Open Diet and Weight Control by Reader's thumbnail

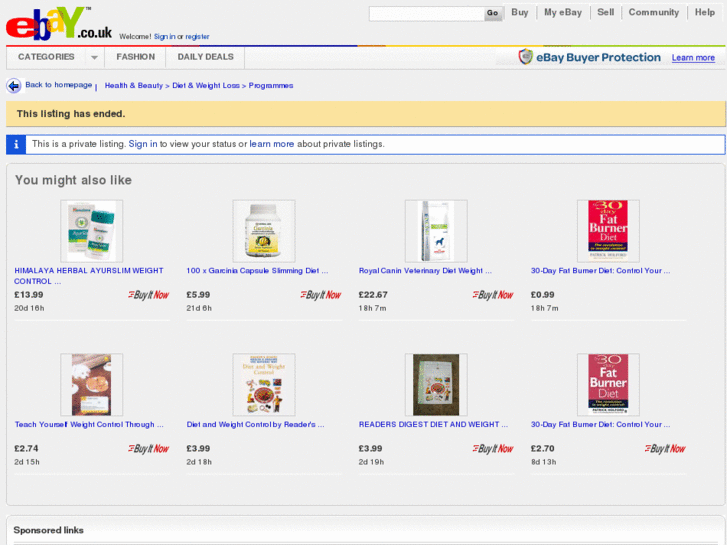(264, 385)
